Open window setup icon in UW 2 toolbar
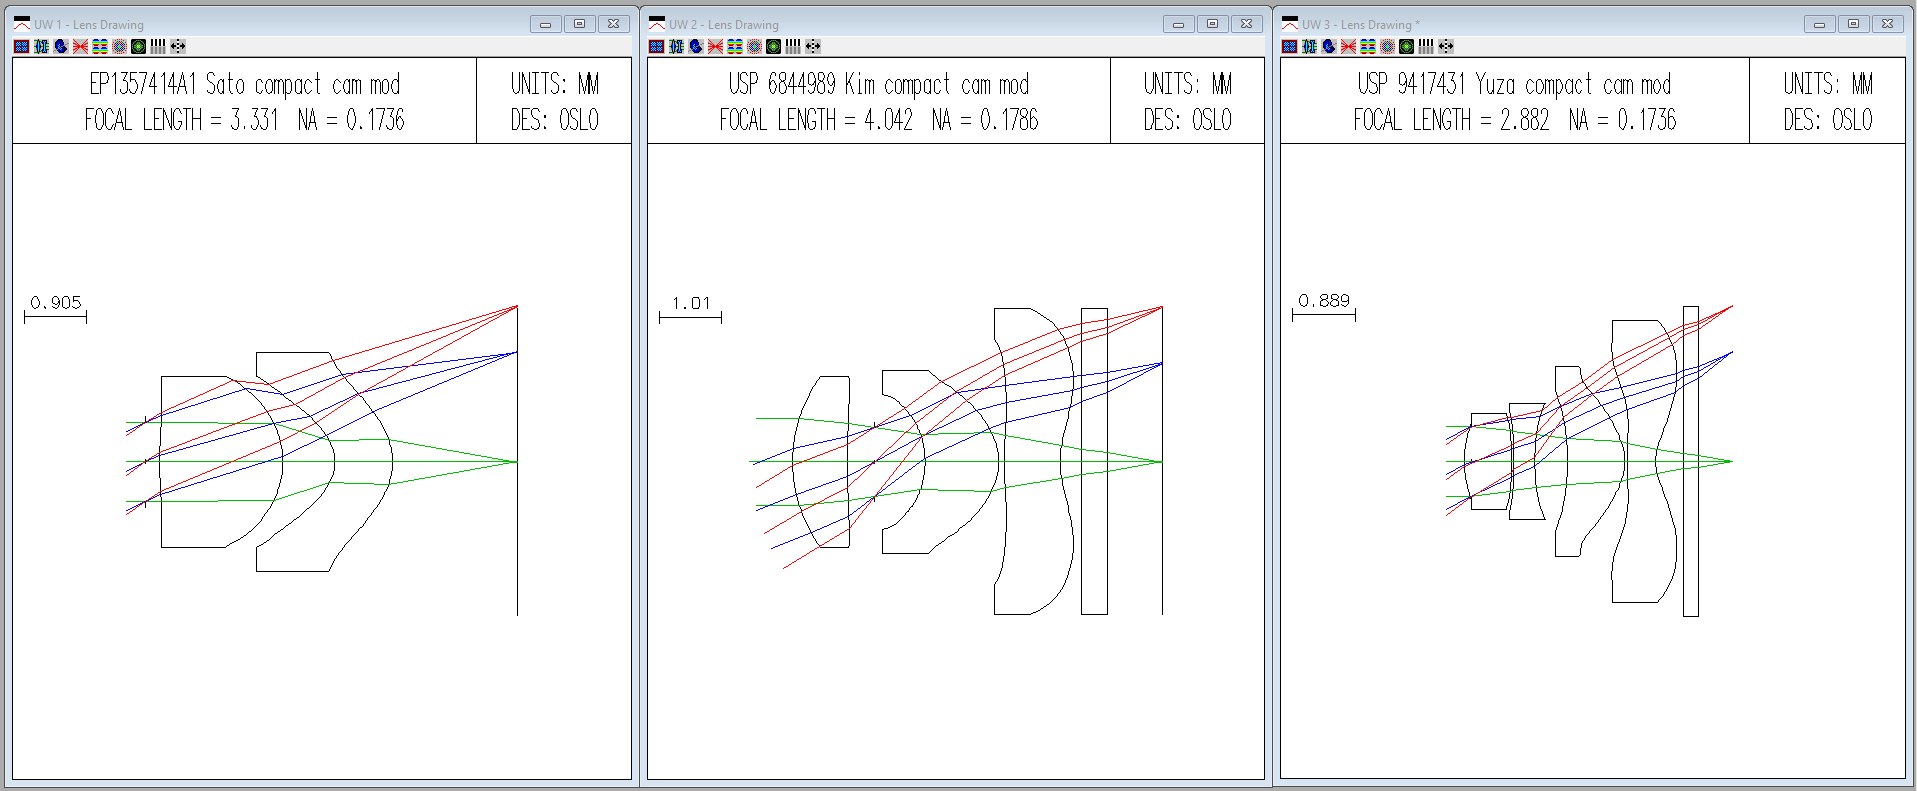Image resolution: width=1917 pixels, height=791 pixels. [657, 46]
